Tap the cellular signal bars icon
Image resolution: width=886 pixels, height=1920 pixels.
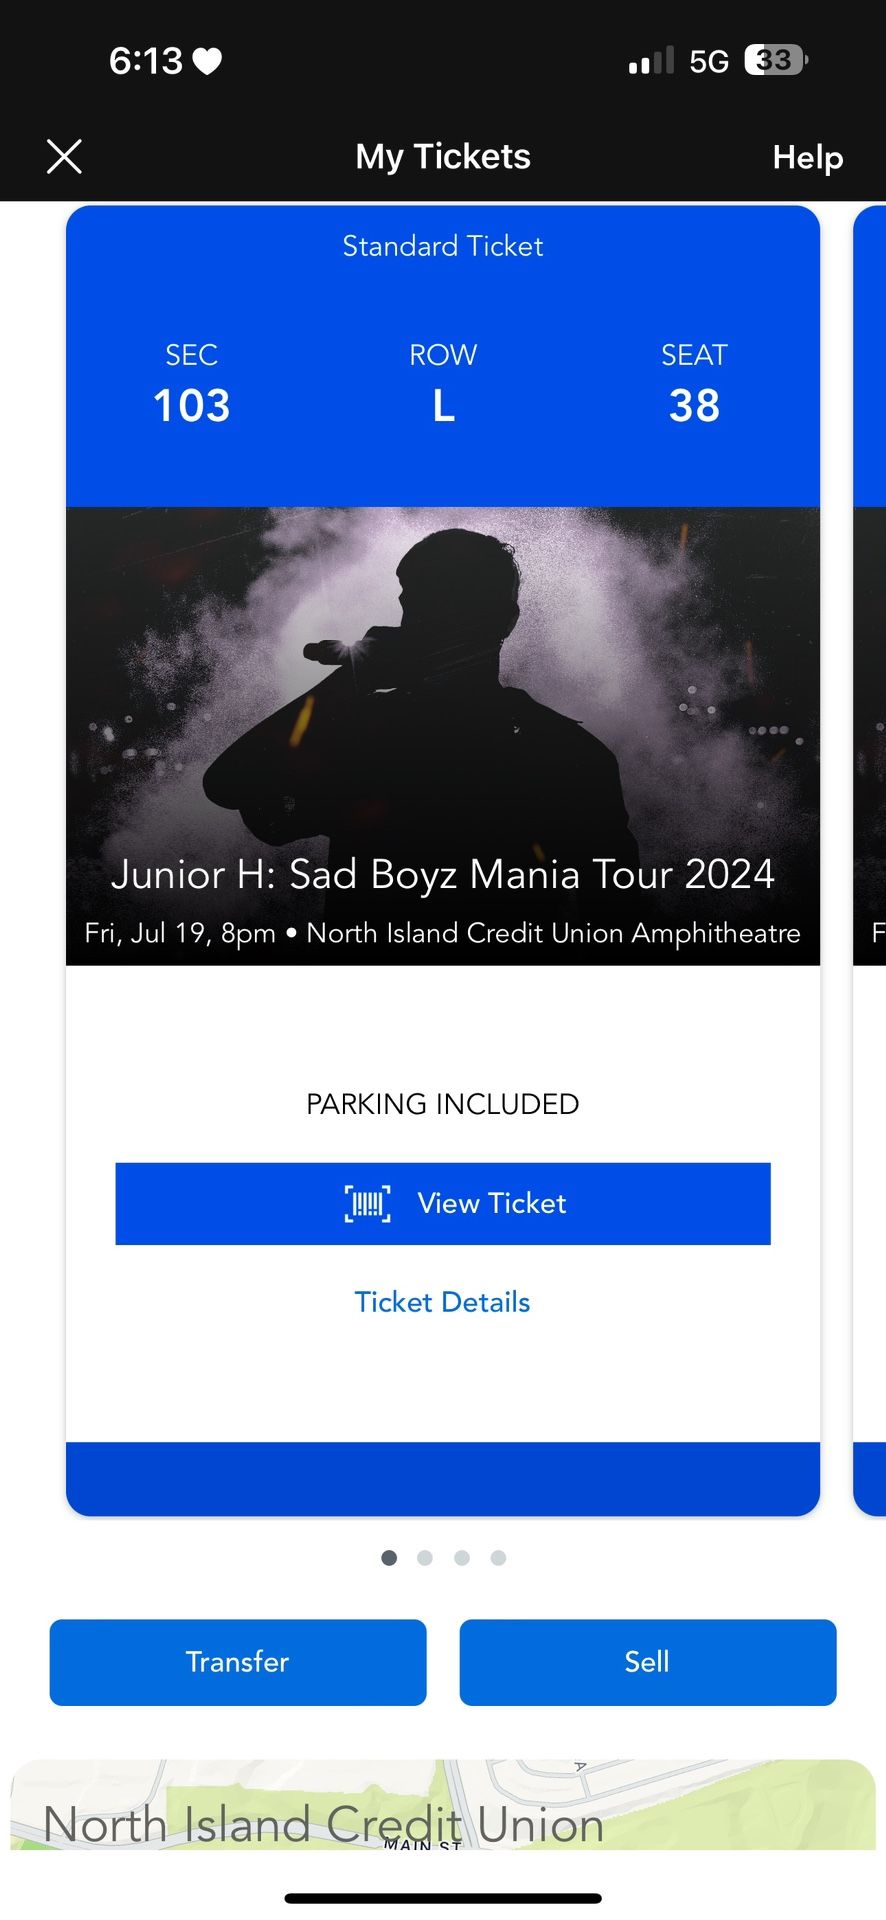click(651, 62)
